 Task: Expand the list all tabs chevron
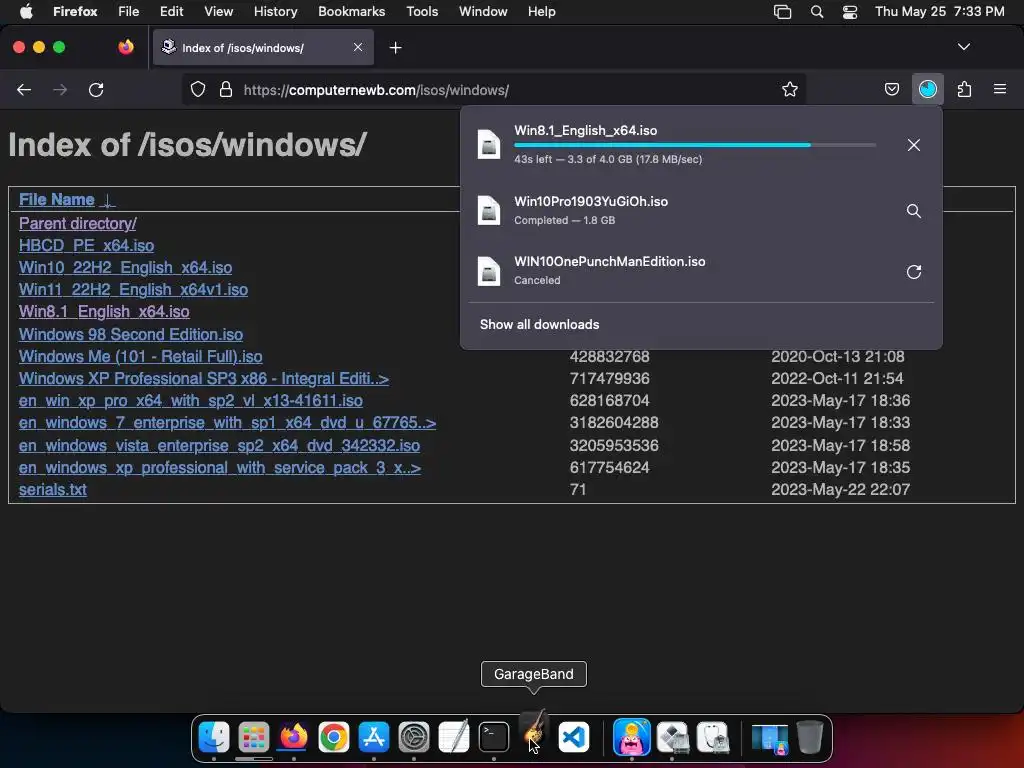[963, 47]
